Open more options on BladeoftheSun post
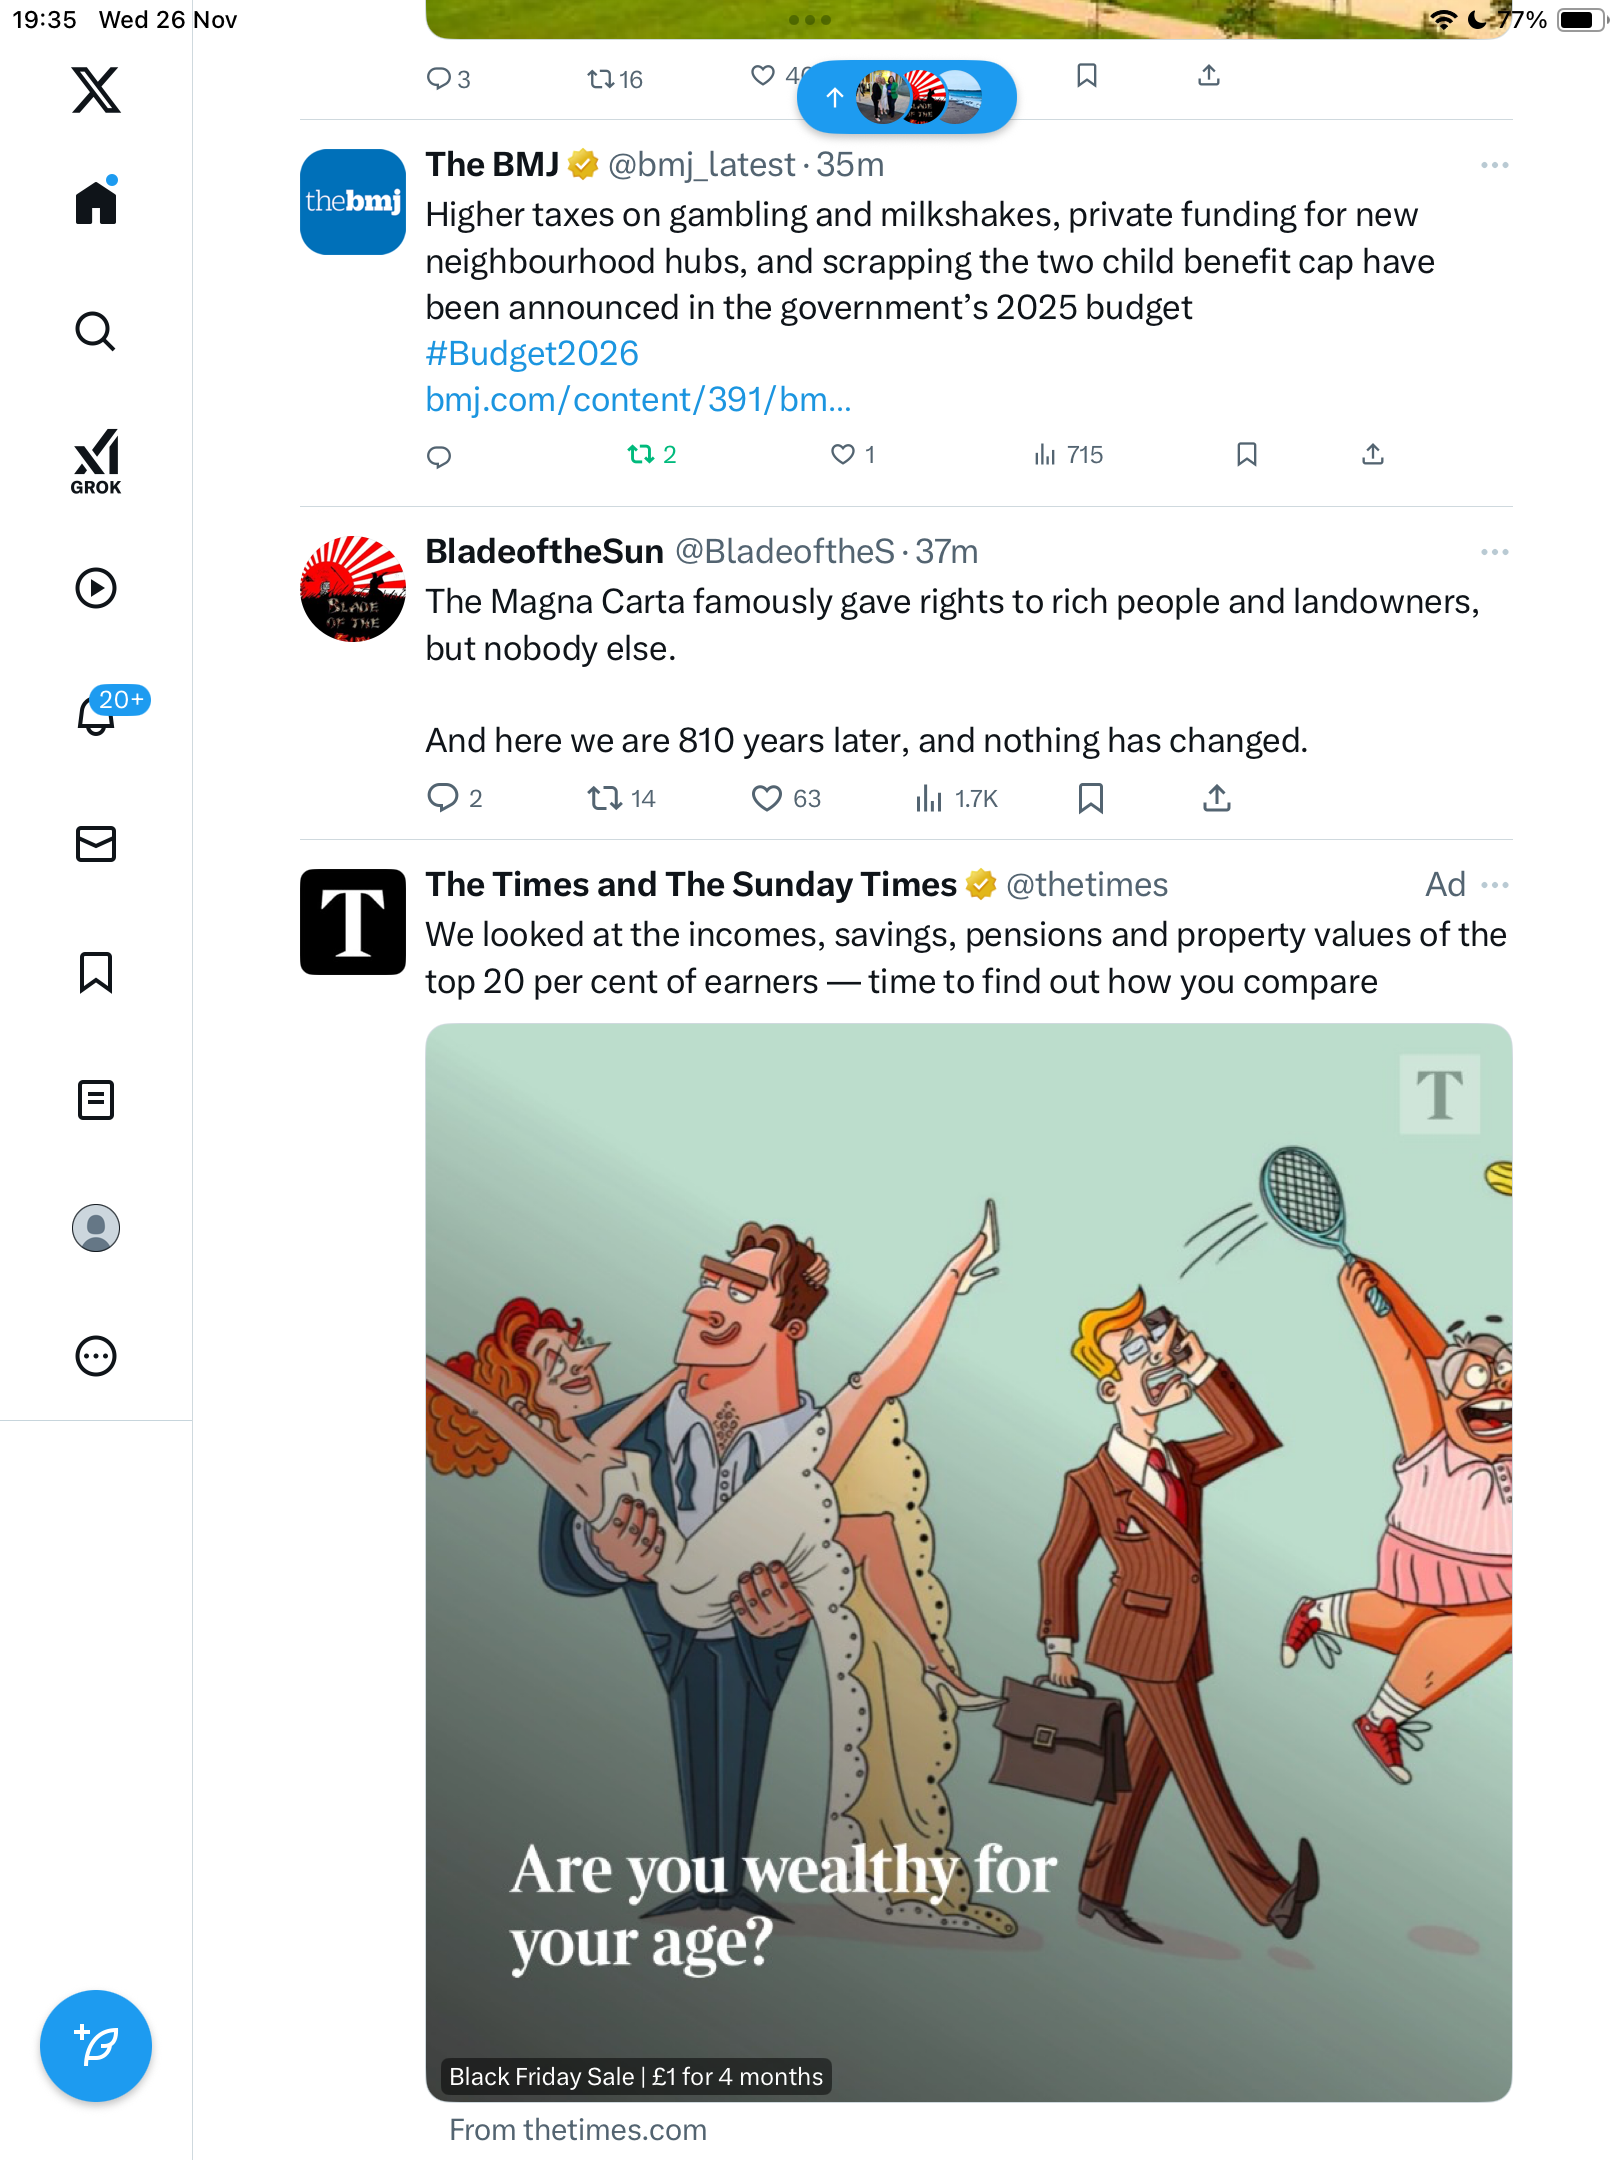1620x2160 pixels. (1494, 552)
